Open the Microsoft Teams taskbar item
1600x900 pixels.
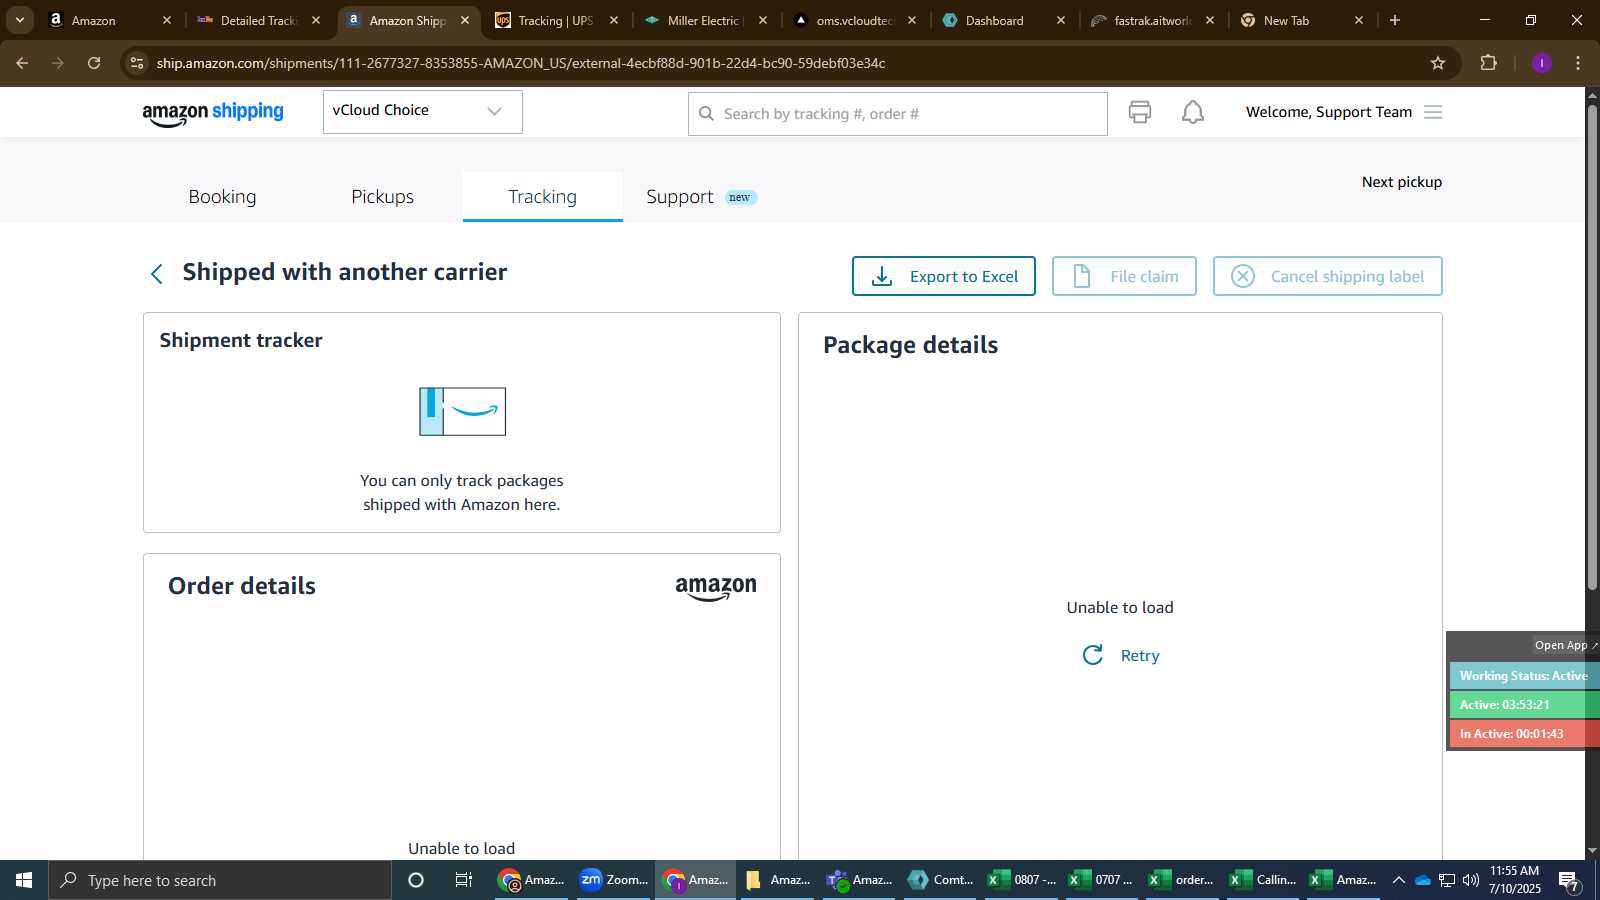[859, 880]
